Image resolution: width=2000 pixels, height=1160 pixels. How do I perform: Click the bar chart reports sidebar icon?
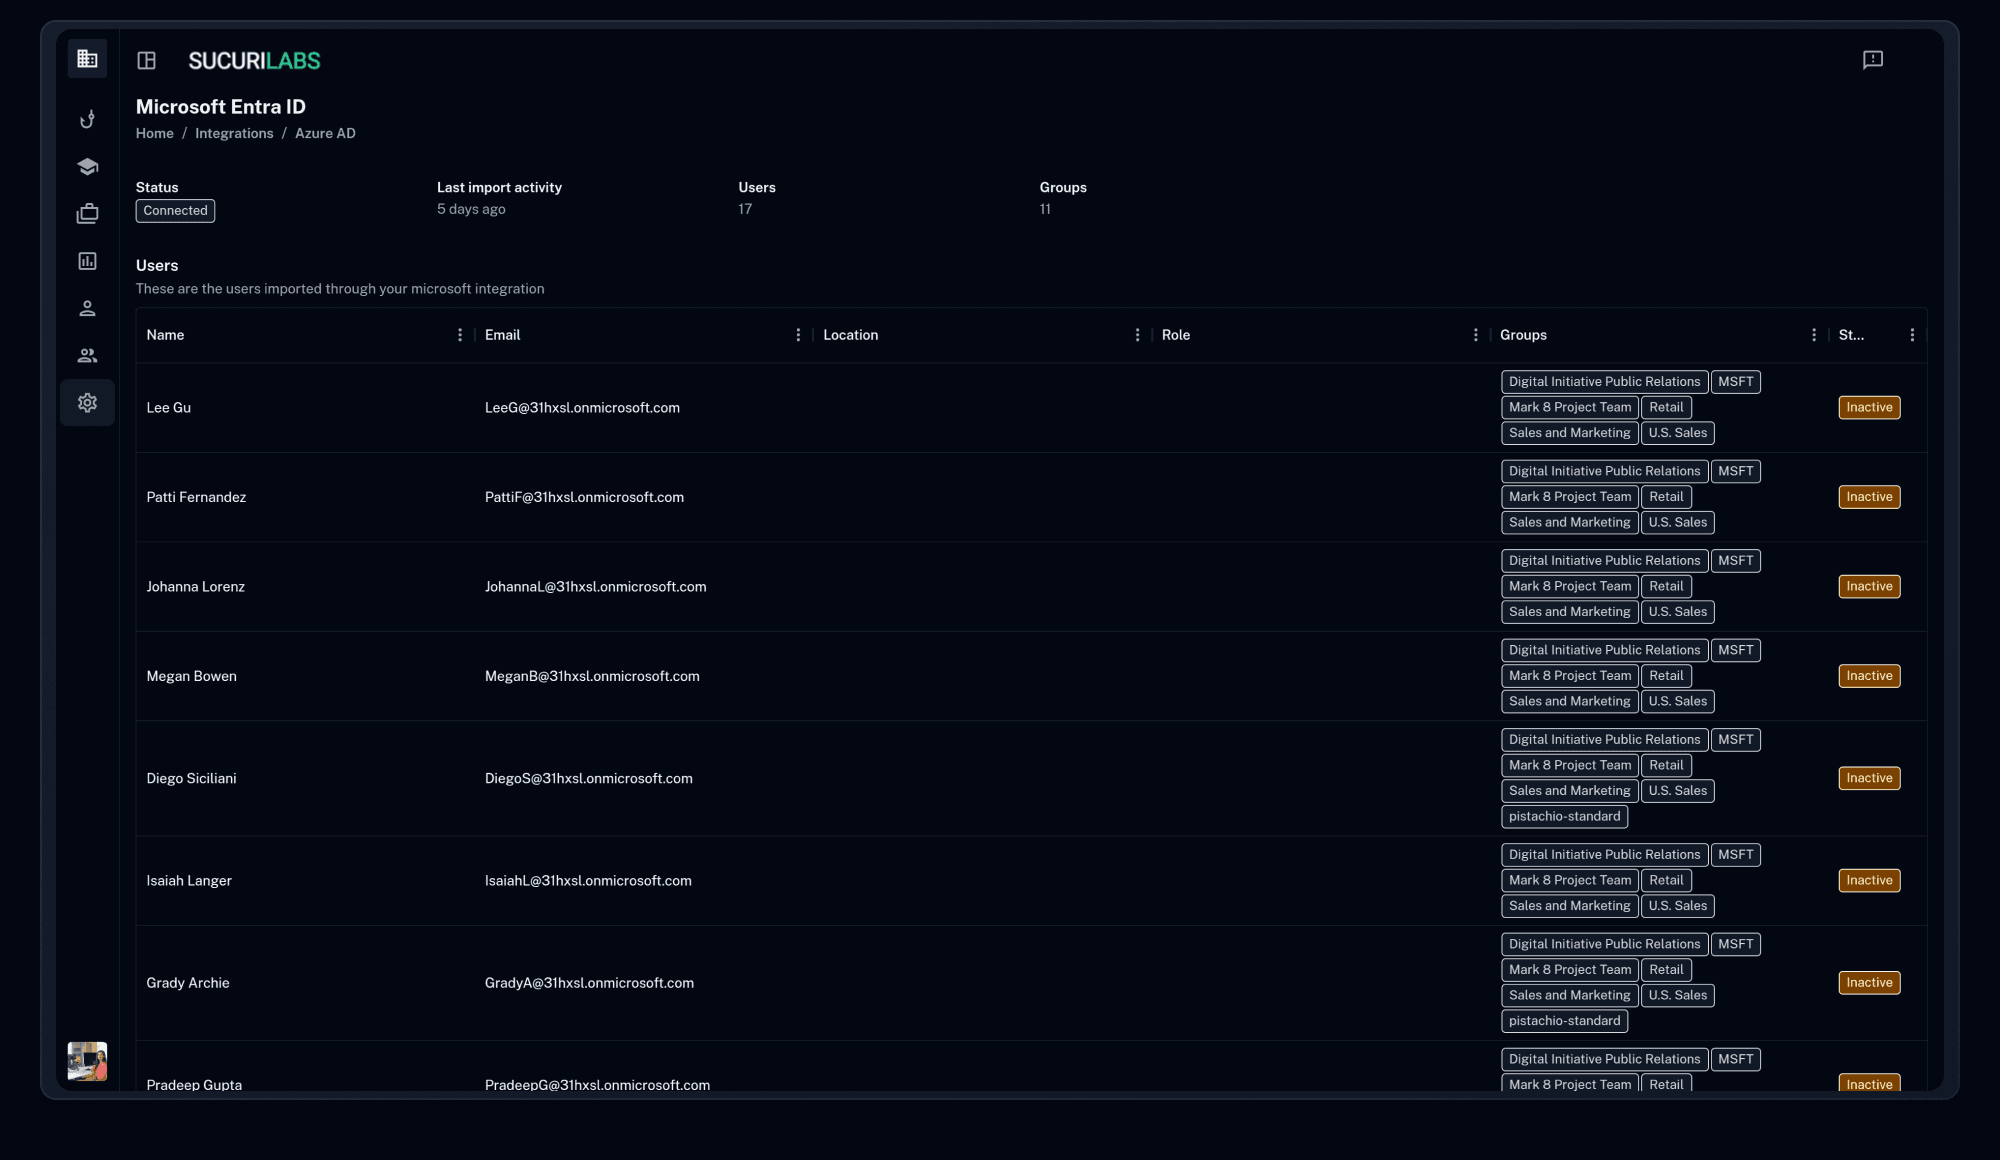click(x=87, y=261)
